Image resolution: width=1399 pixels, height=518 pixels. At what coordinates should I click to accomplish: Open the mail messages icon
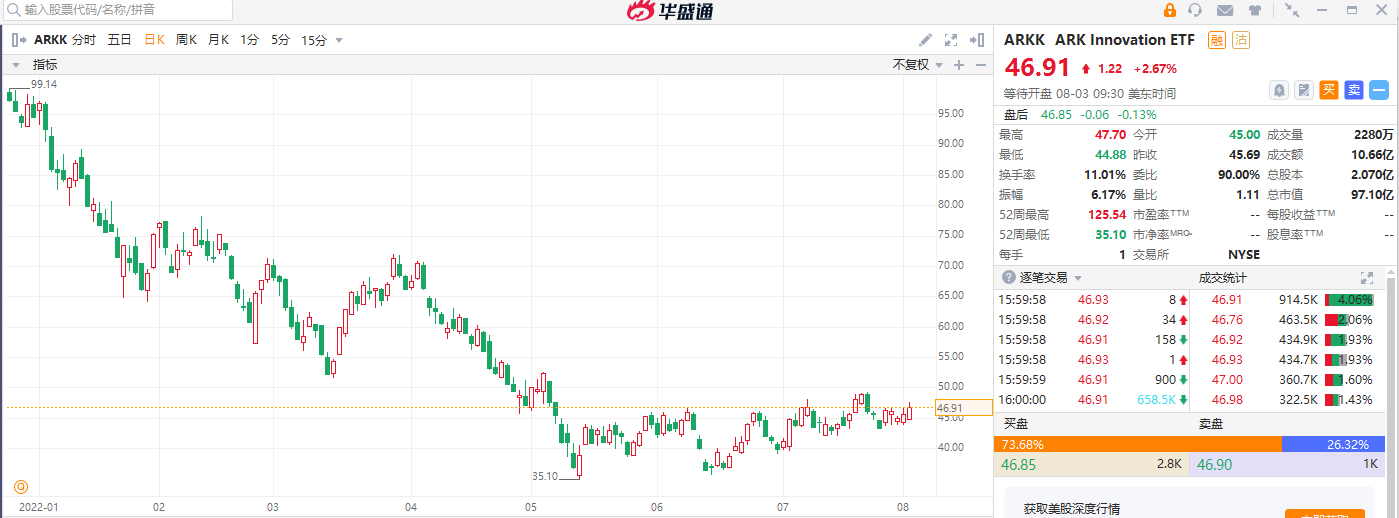pyautogui.click(x=1225, y=10)
